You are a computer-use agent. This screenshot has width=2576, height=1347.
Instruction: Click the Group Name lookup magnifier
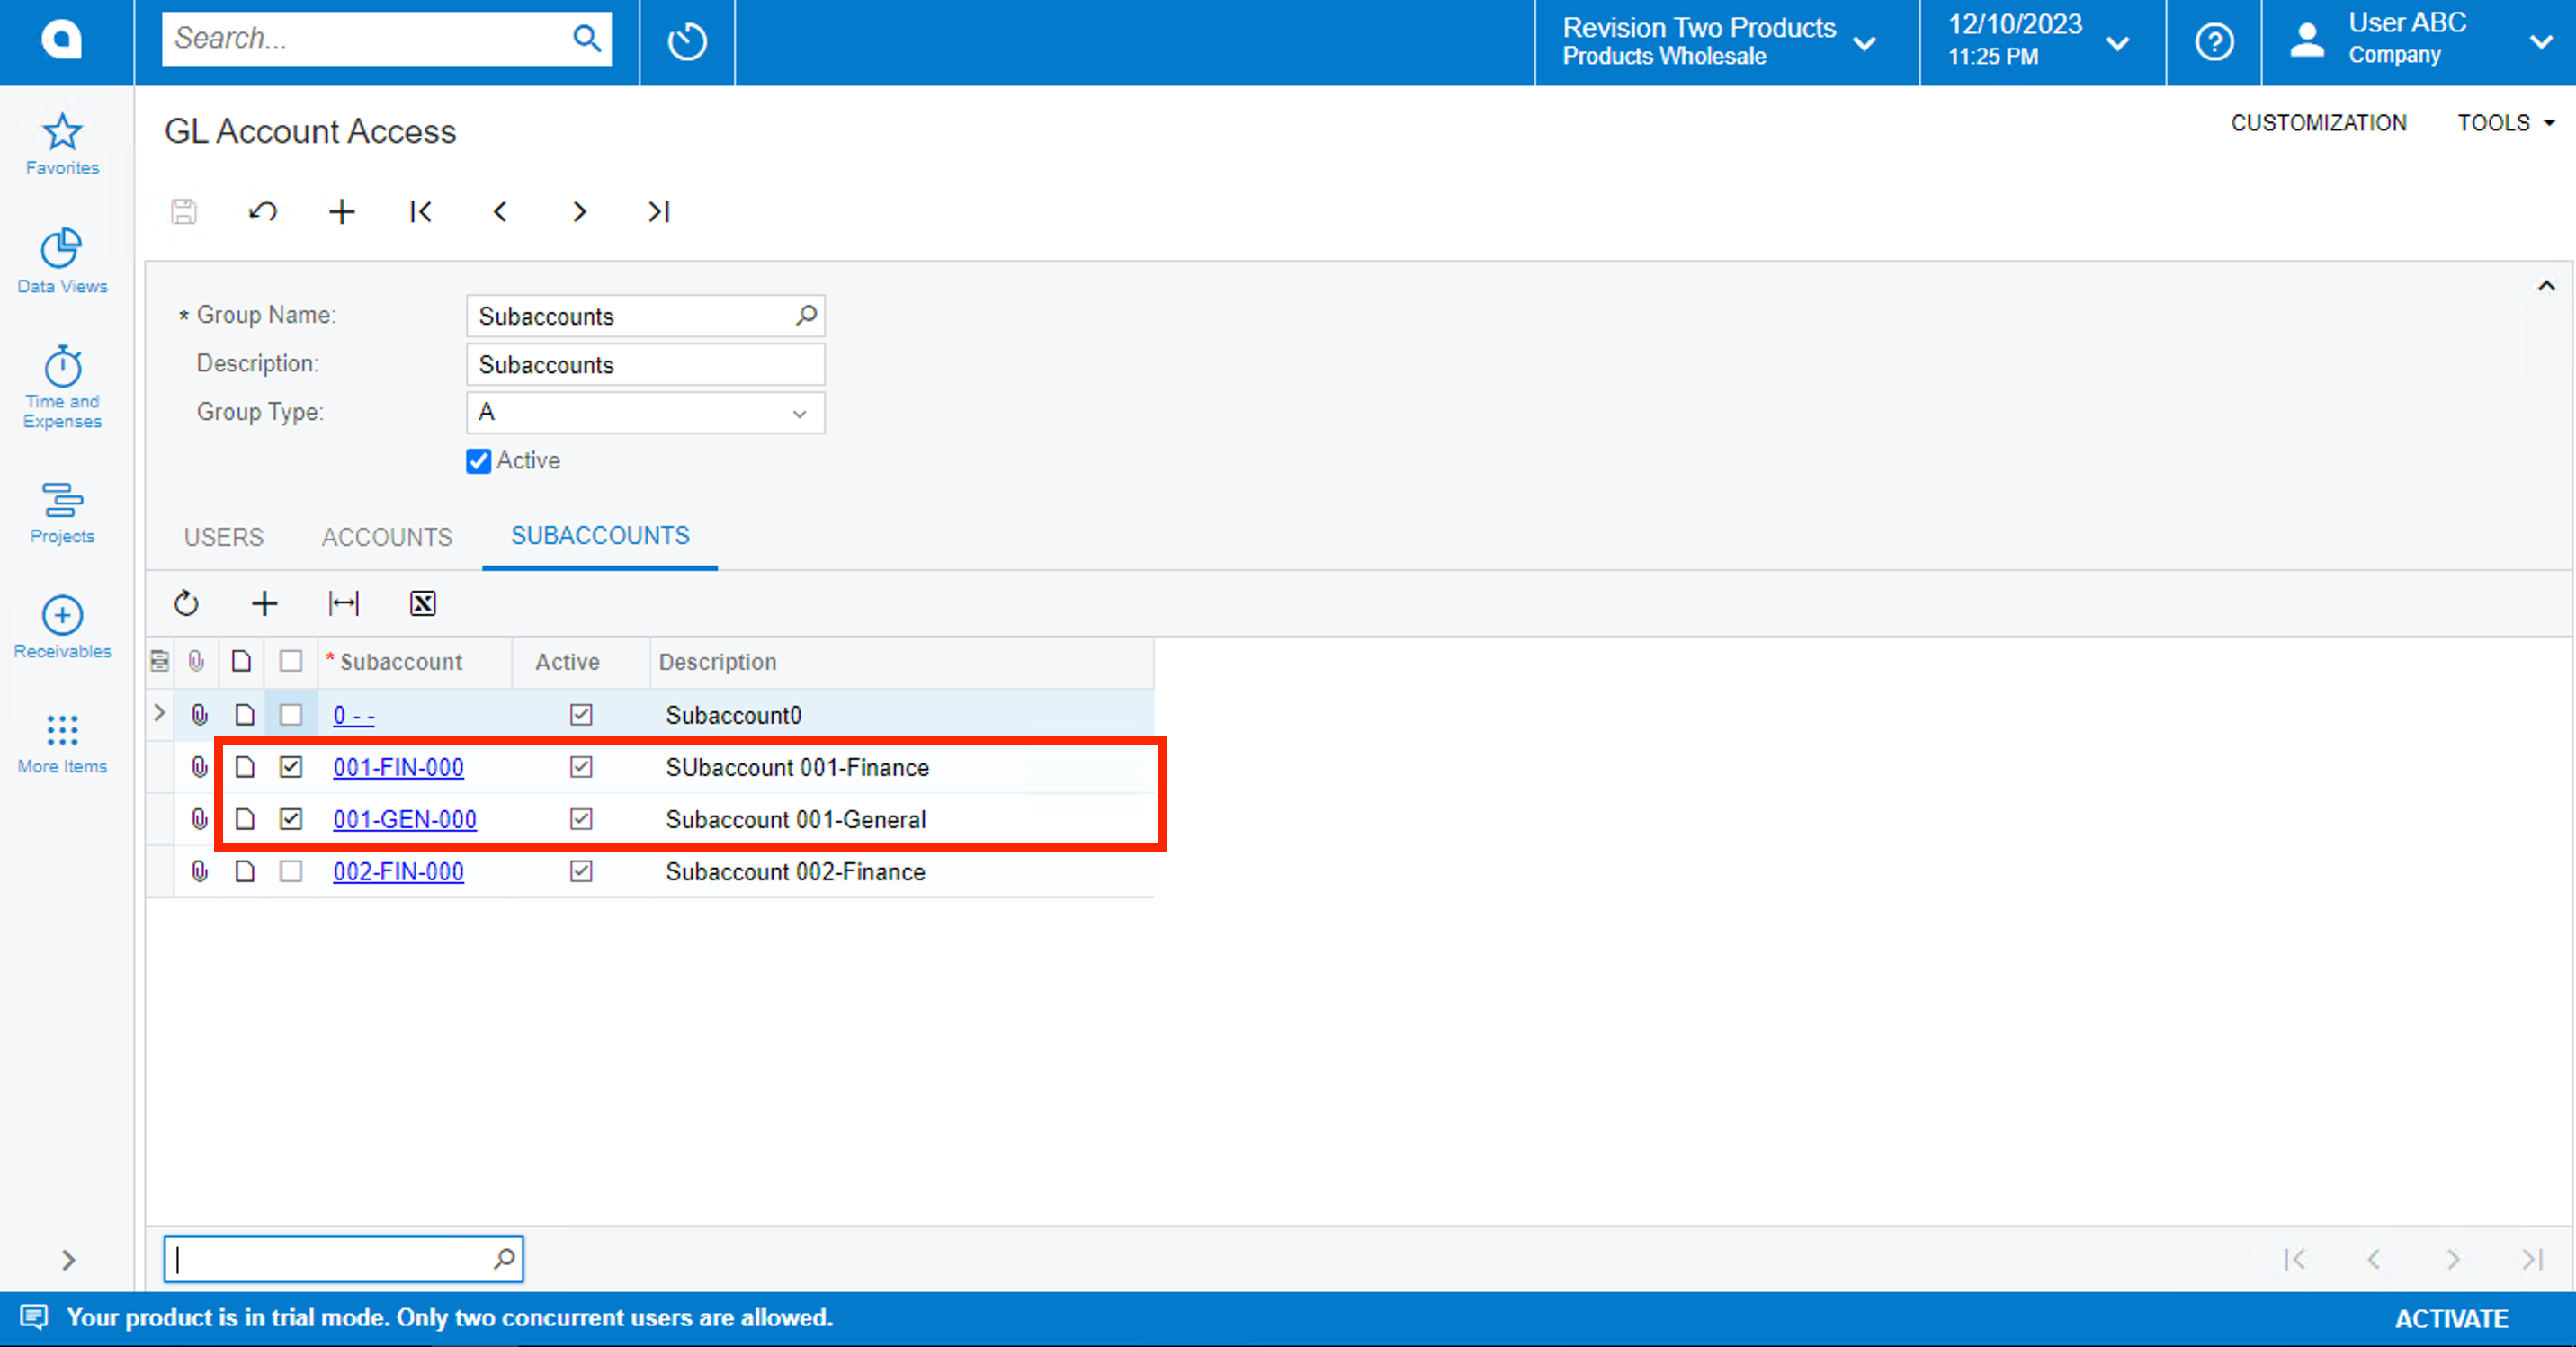[806, 316]
